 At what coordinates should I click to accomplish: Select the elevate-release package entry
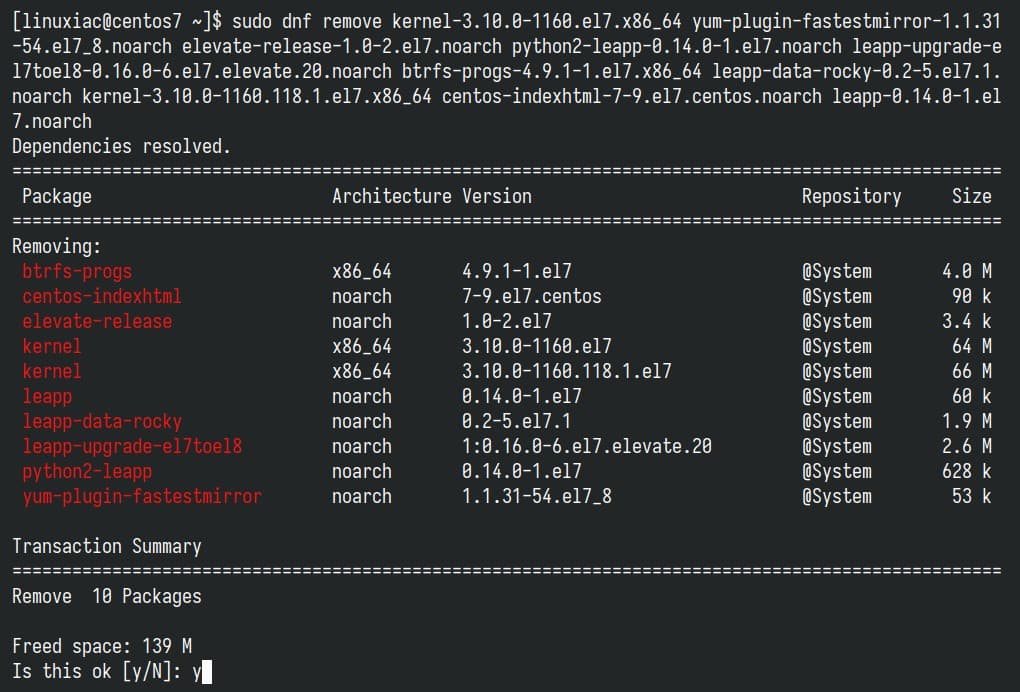(x=97, y=321)
